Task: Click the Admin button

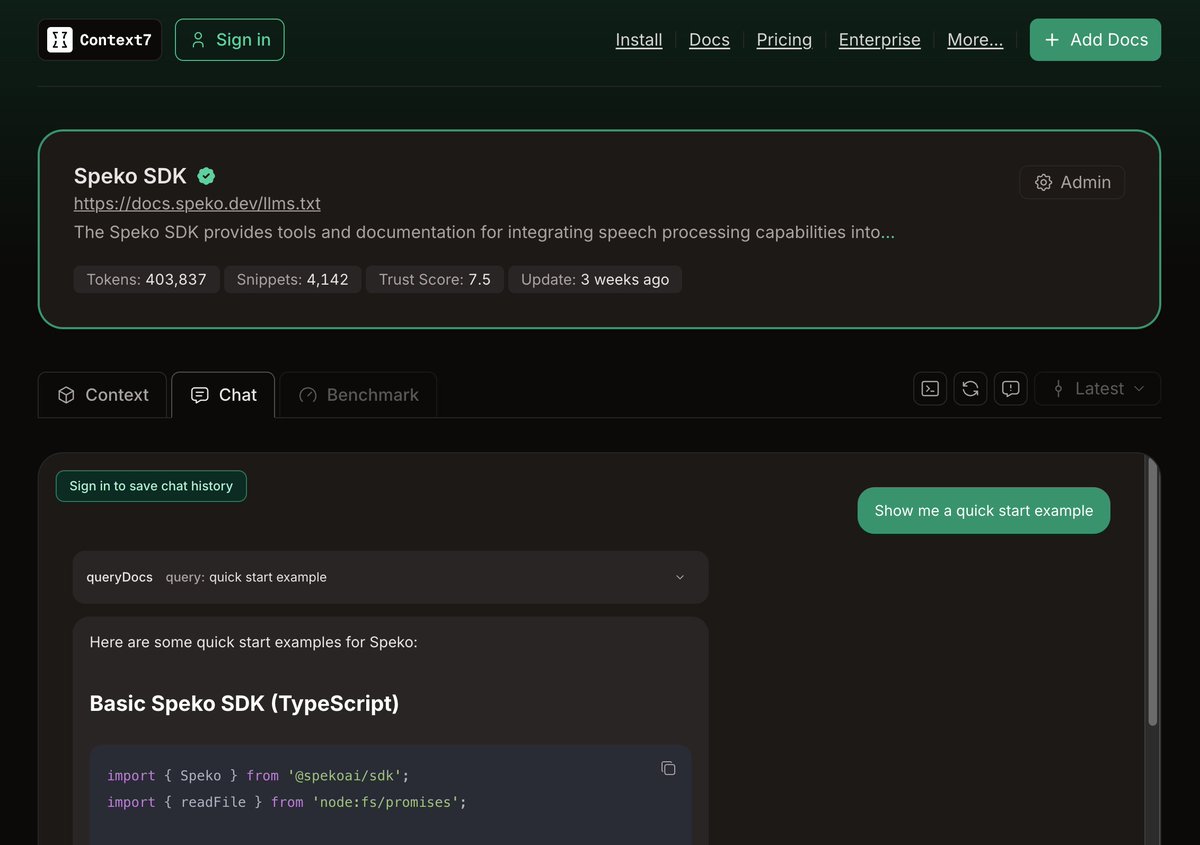Action: [1072, 182]
